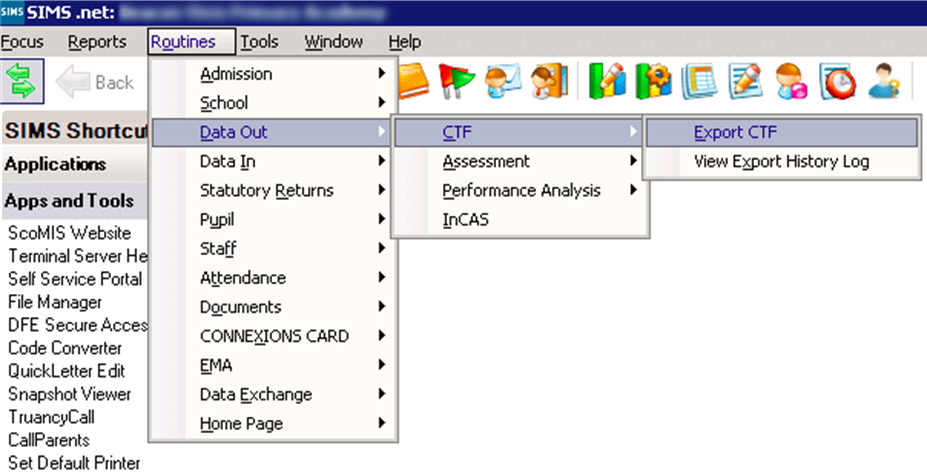The image size is (927, 475).
Task: Open the bar chart with pencil icon
Action: (607, 82)
